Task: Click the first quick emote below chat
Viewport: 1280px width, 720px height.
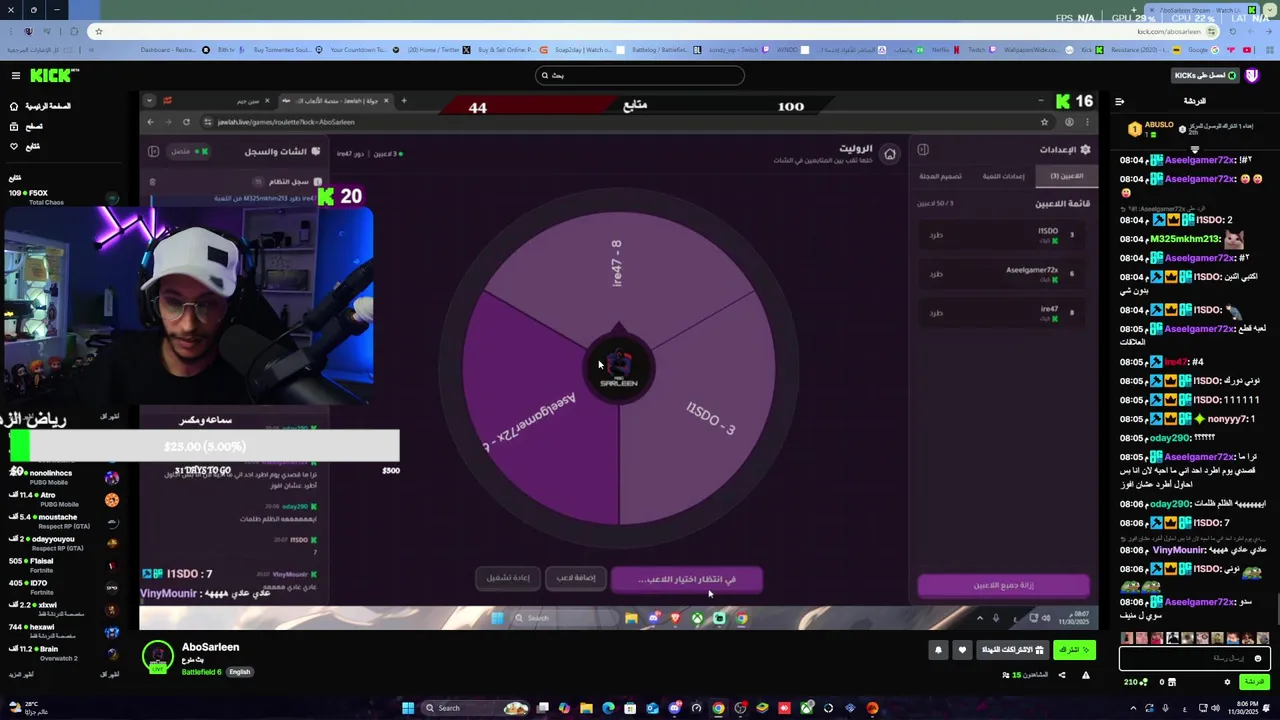Action: click(1128, 638)
